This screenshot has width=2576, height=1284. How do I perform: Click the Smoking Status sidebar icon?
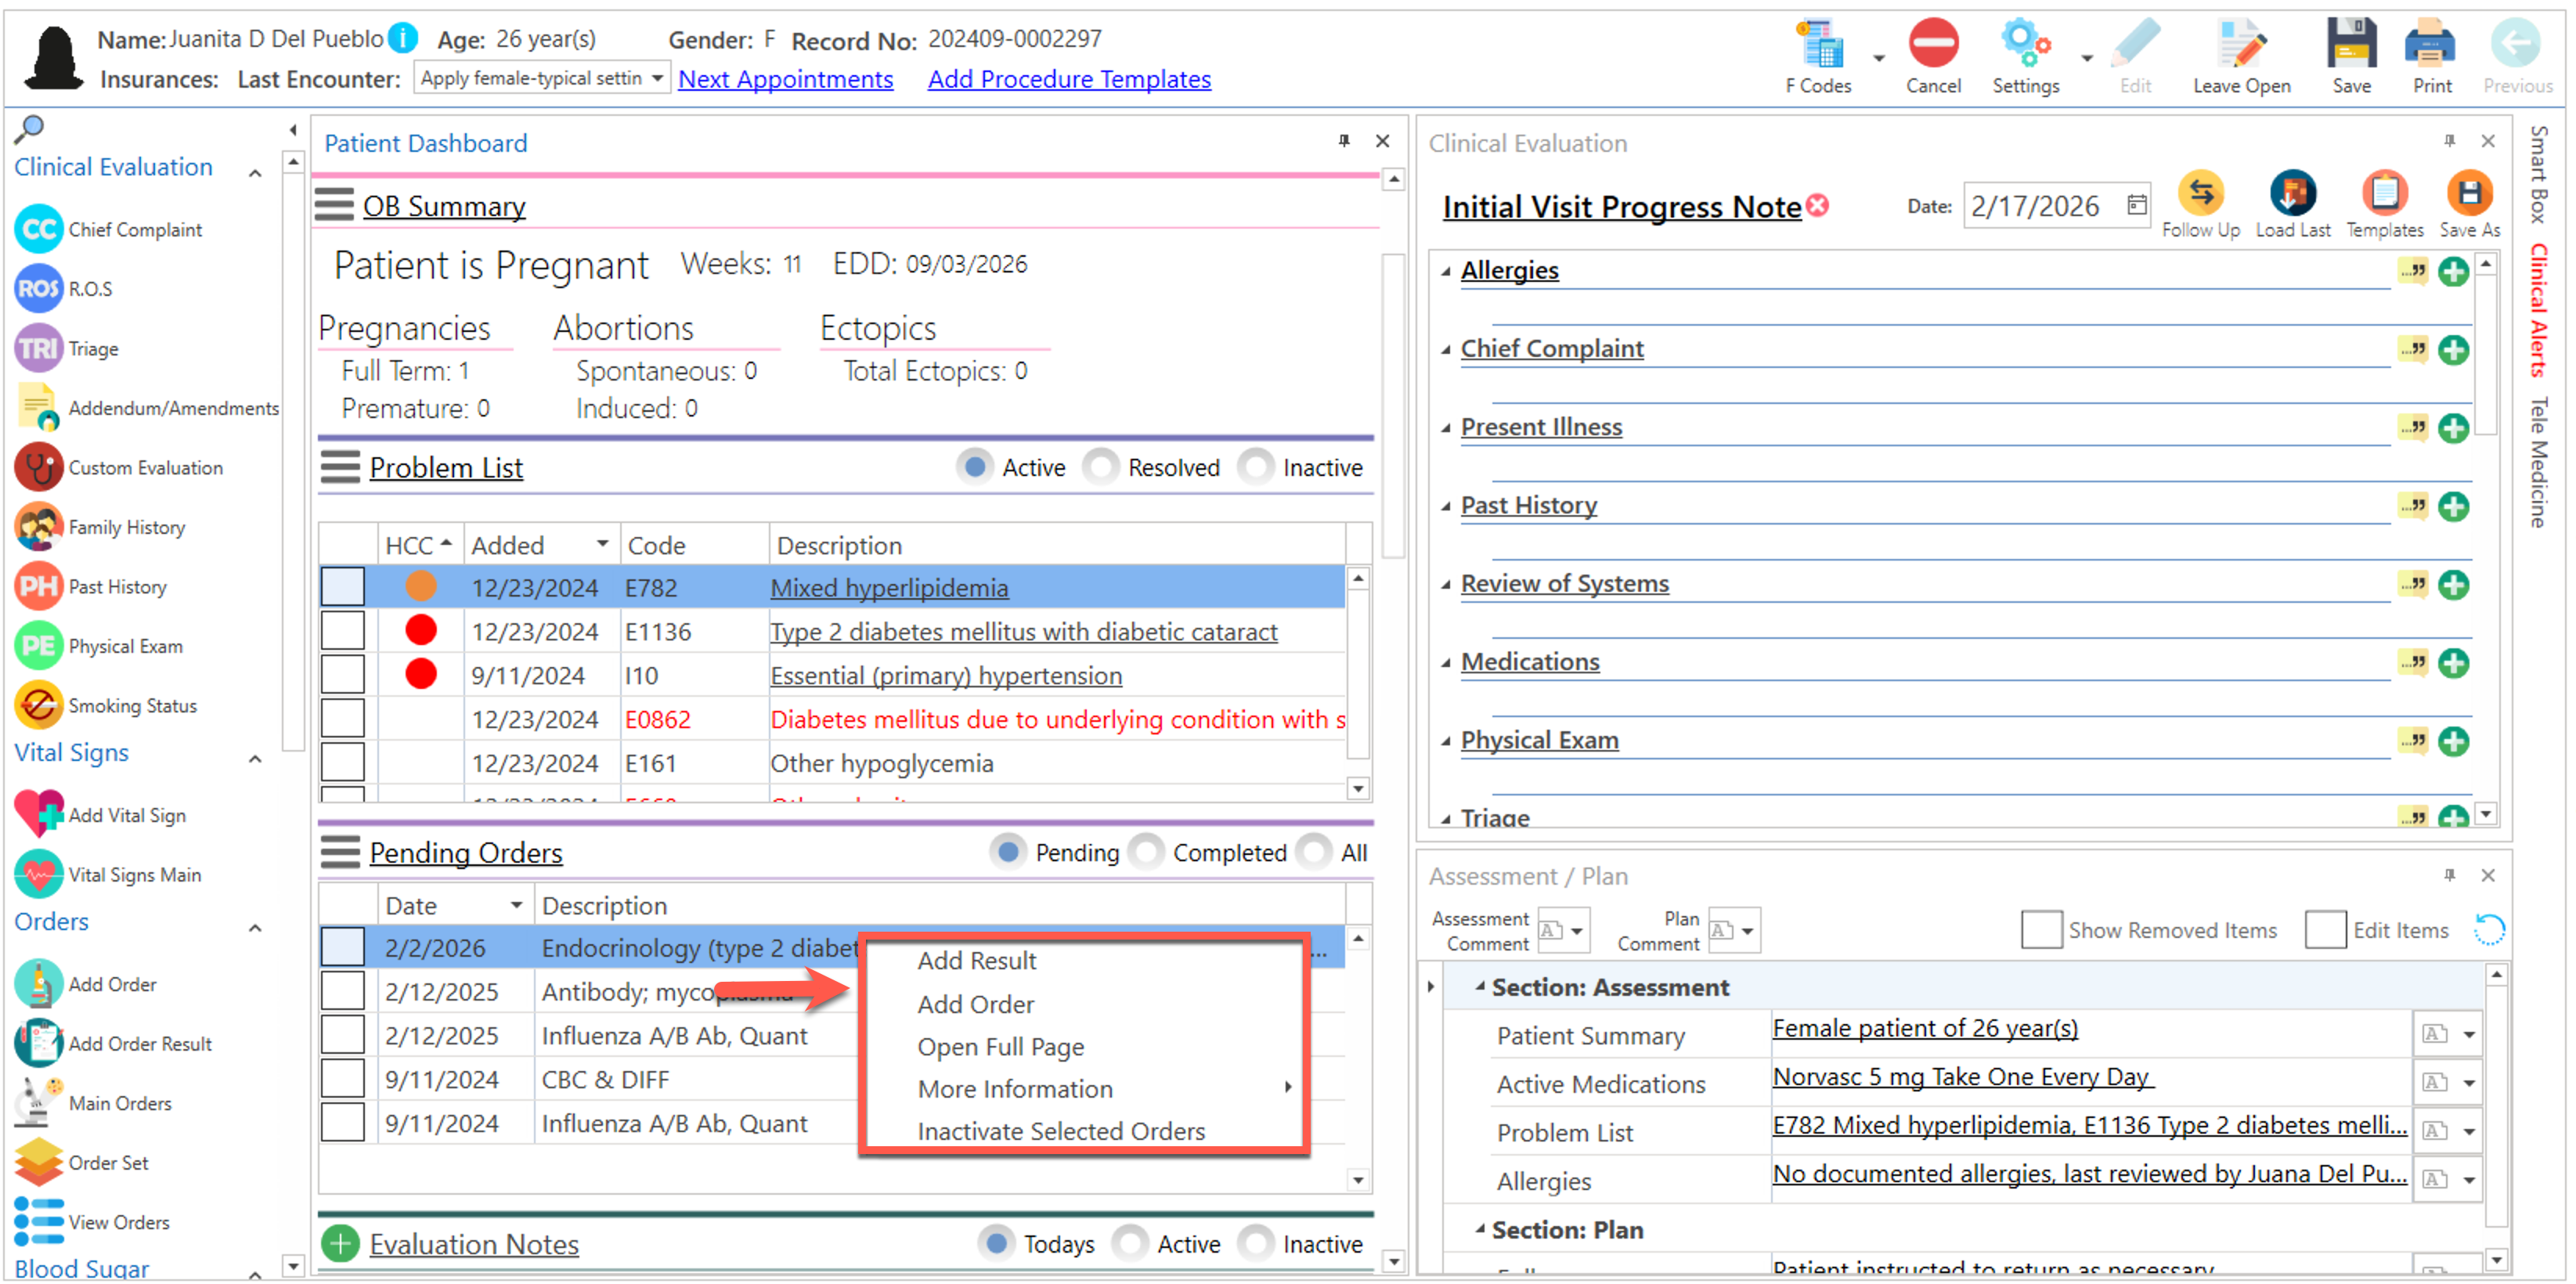(x=39, y=705)
